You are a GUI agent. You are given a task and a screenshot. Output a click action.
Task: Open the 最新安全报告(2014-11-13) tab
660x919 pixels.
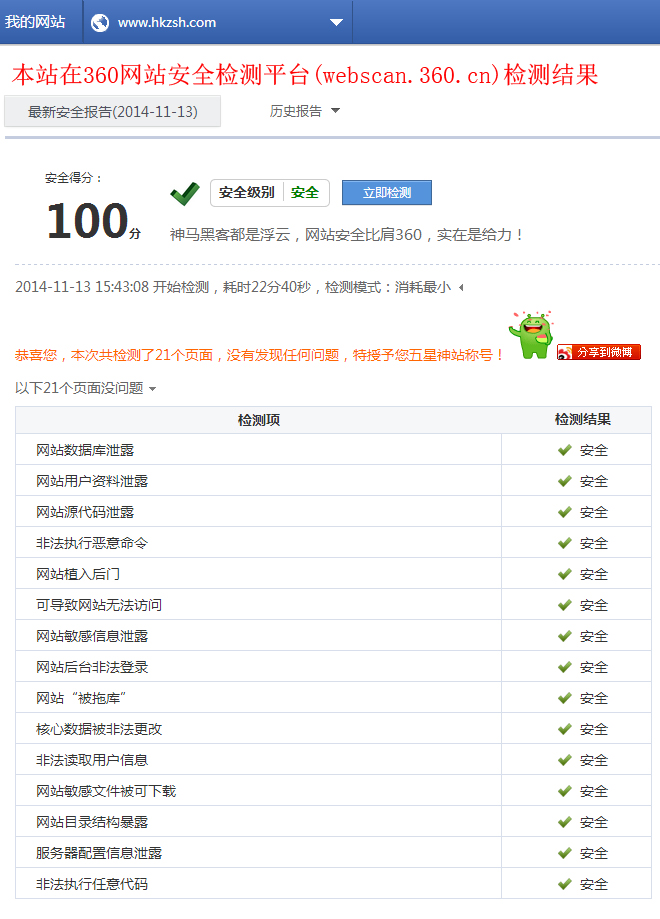pyautogui.click(x=112, y=112)
